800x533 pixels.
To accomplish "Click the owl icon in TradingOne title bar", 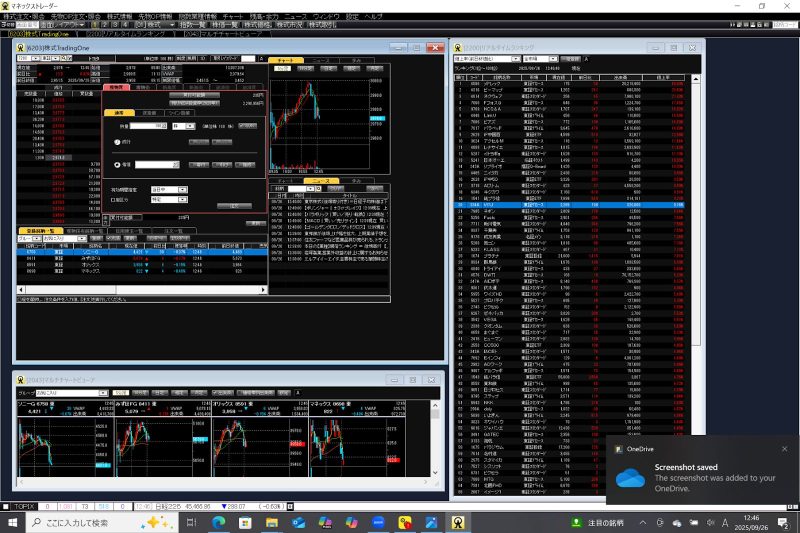I will 21,47.
